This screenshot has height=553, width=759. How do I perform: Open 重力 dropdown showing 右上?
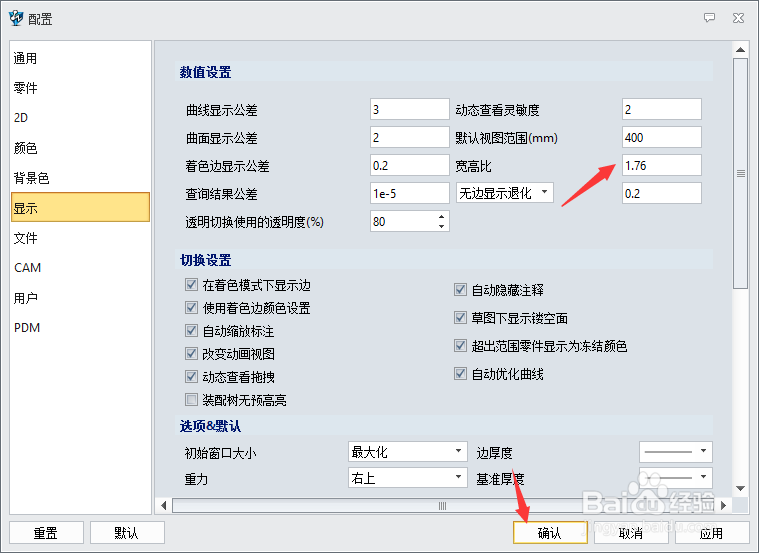tap(408, 477)
